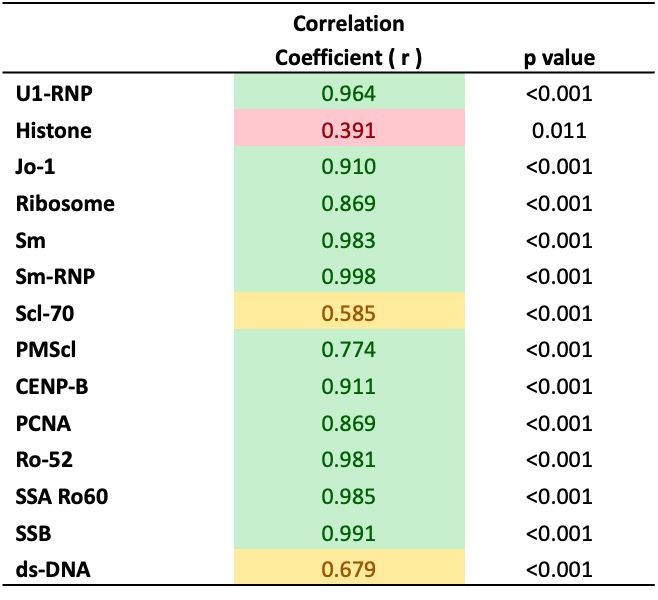Click the 0.011 p value cell
658x600 pixels.
pos(559,131)
